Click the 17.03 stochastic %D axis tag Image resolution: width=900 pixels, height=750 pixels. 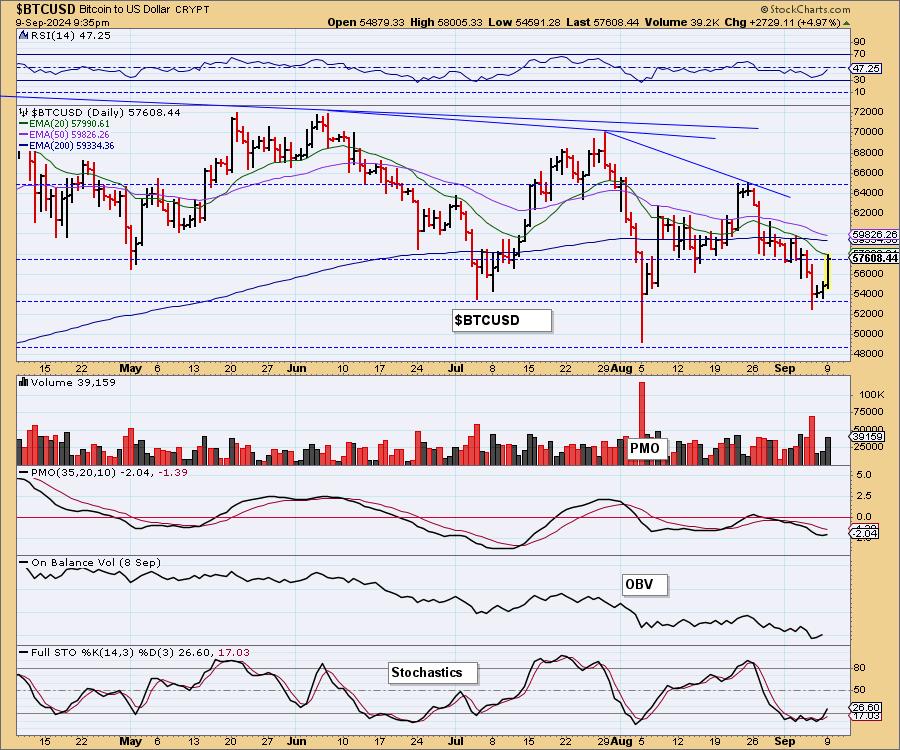click(867, 716)
